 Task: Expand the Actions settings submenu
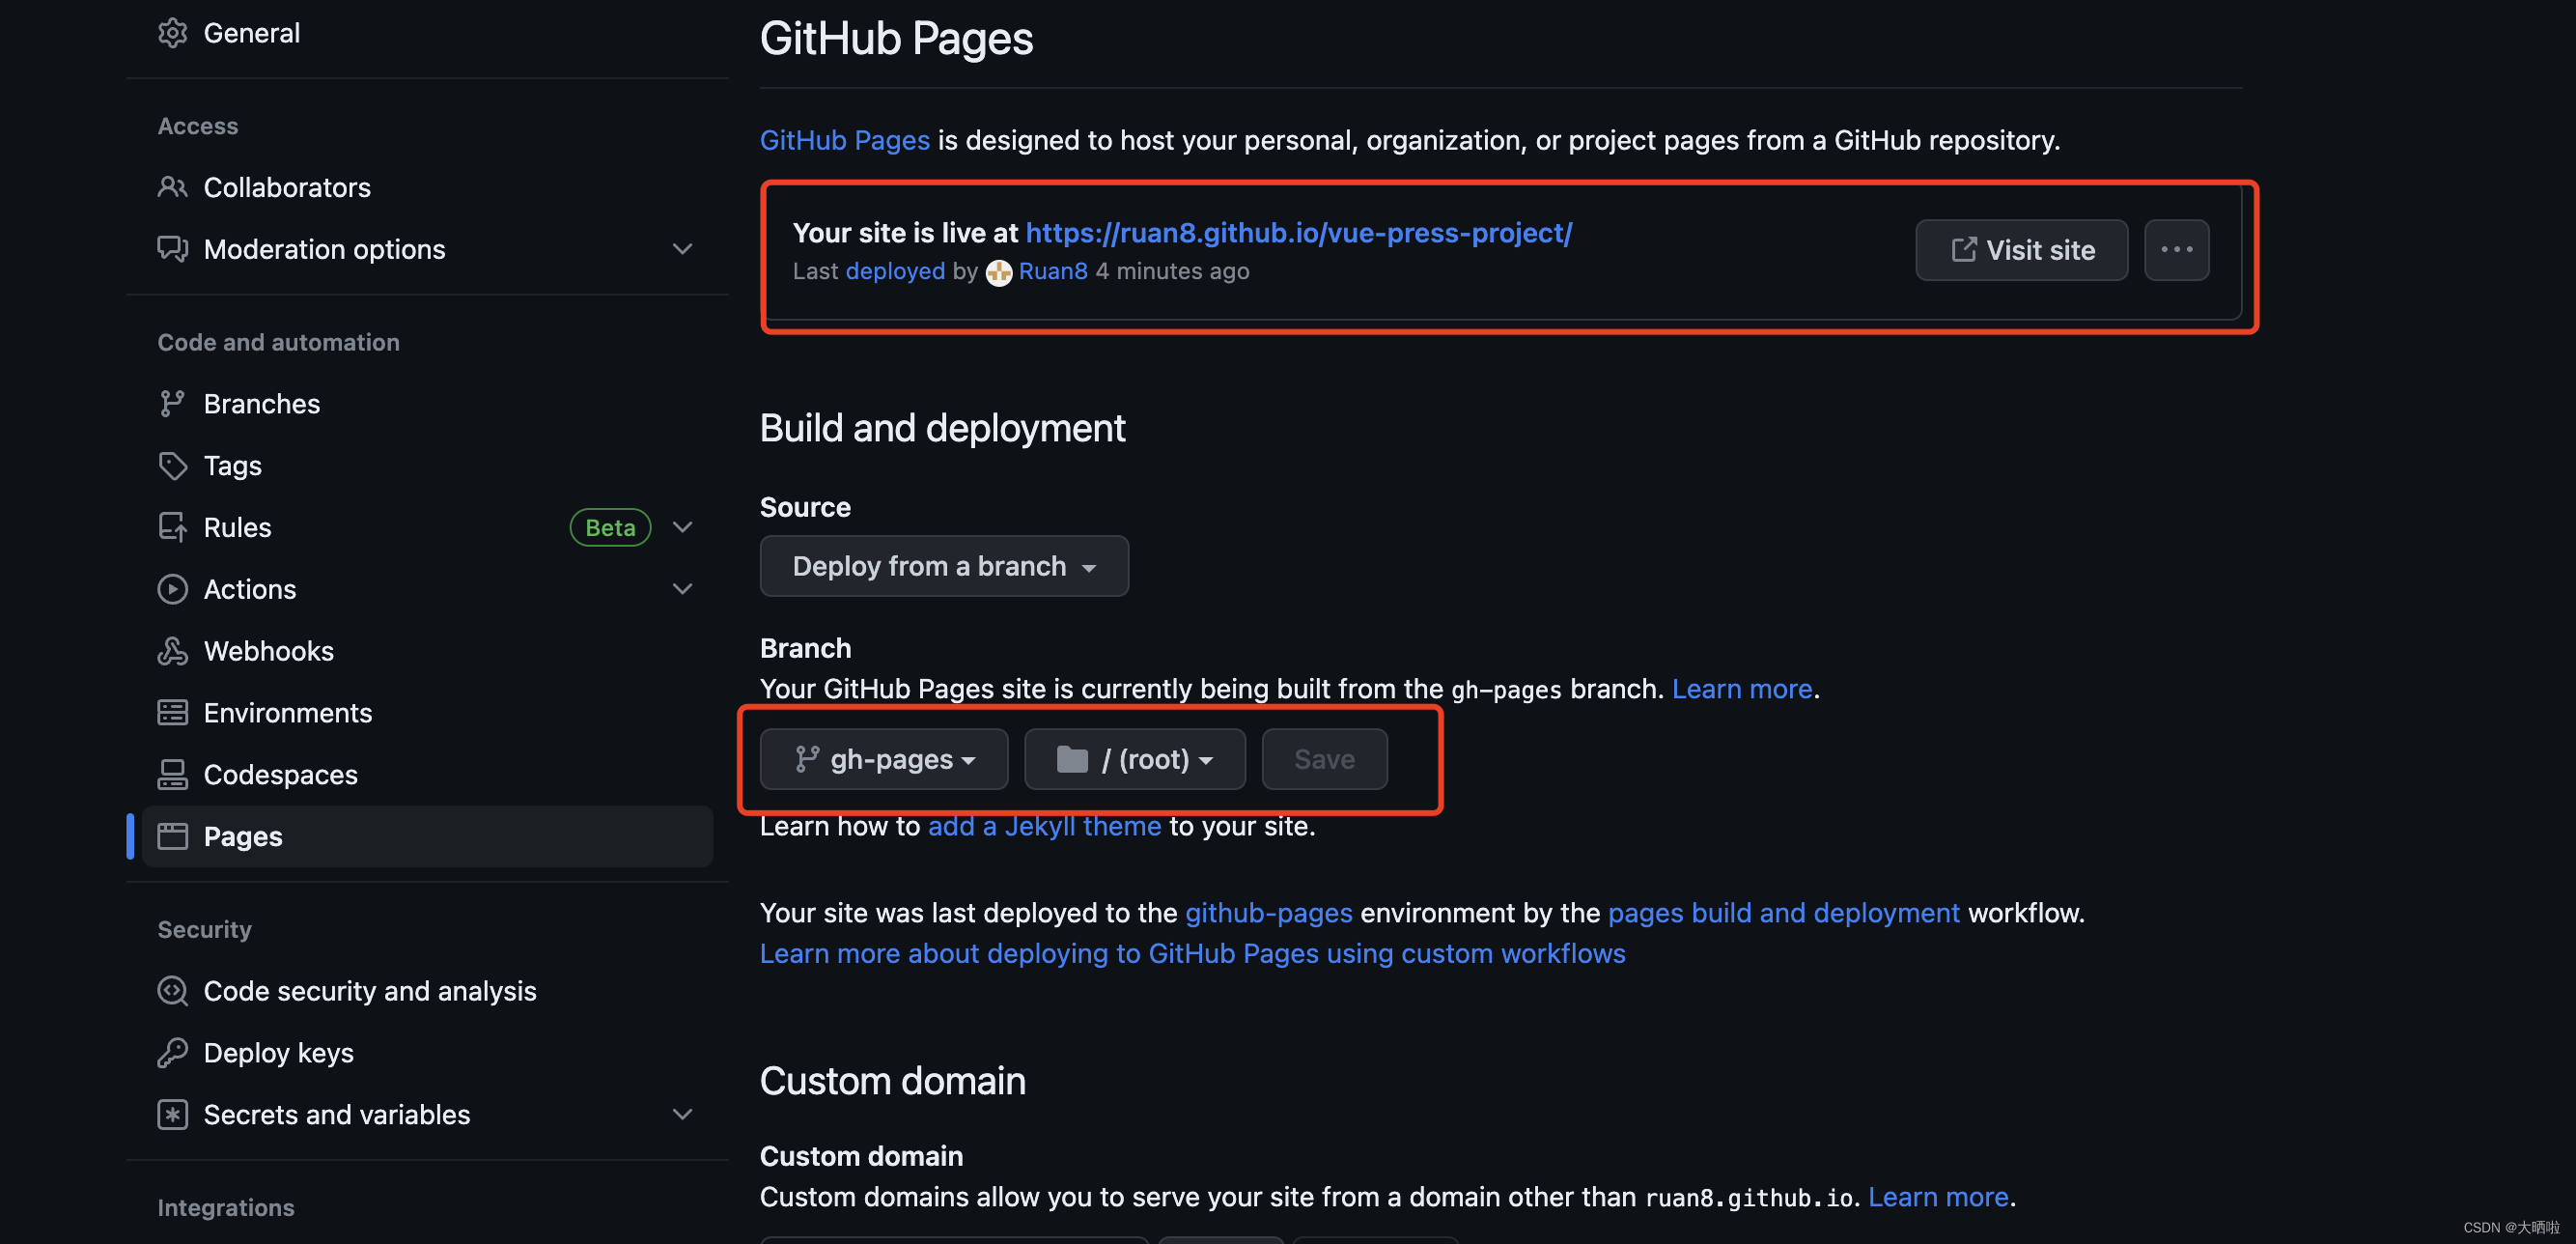tap(682, 589)
